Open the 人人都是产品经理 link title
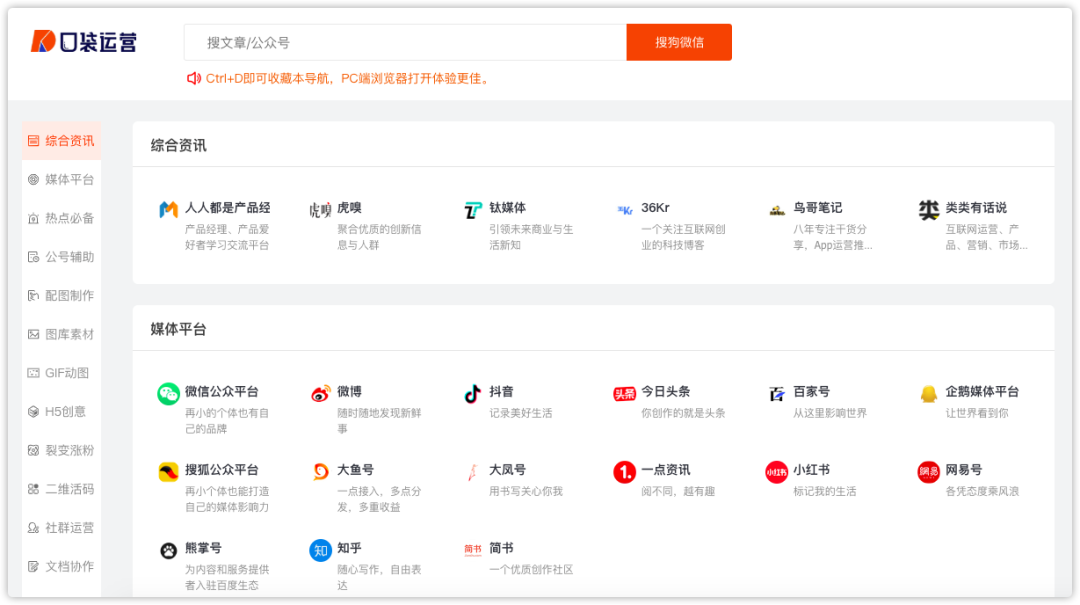This screenshot has width=1080, height=605. click(227, 207)
